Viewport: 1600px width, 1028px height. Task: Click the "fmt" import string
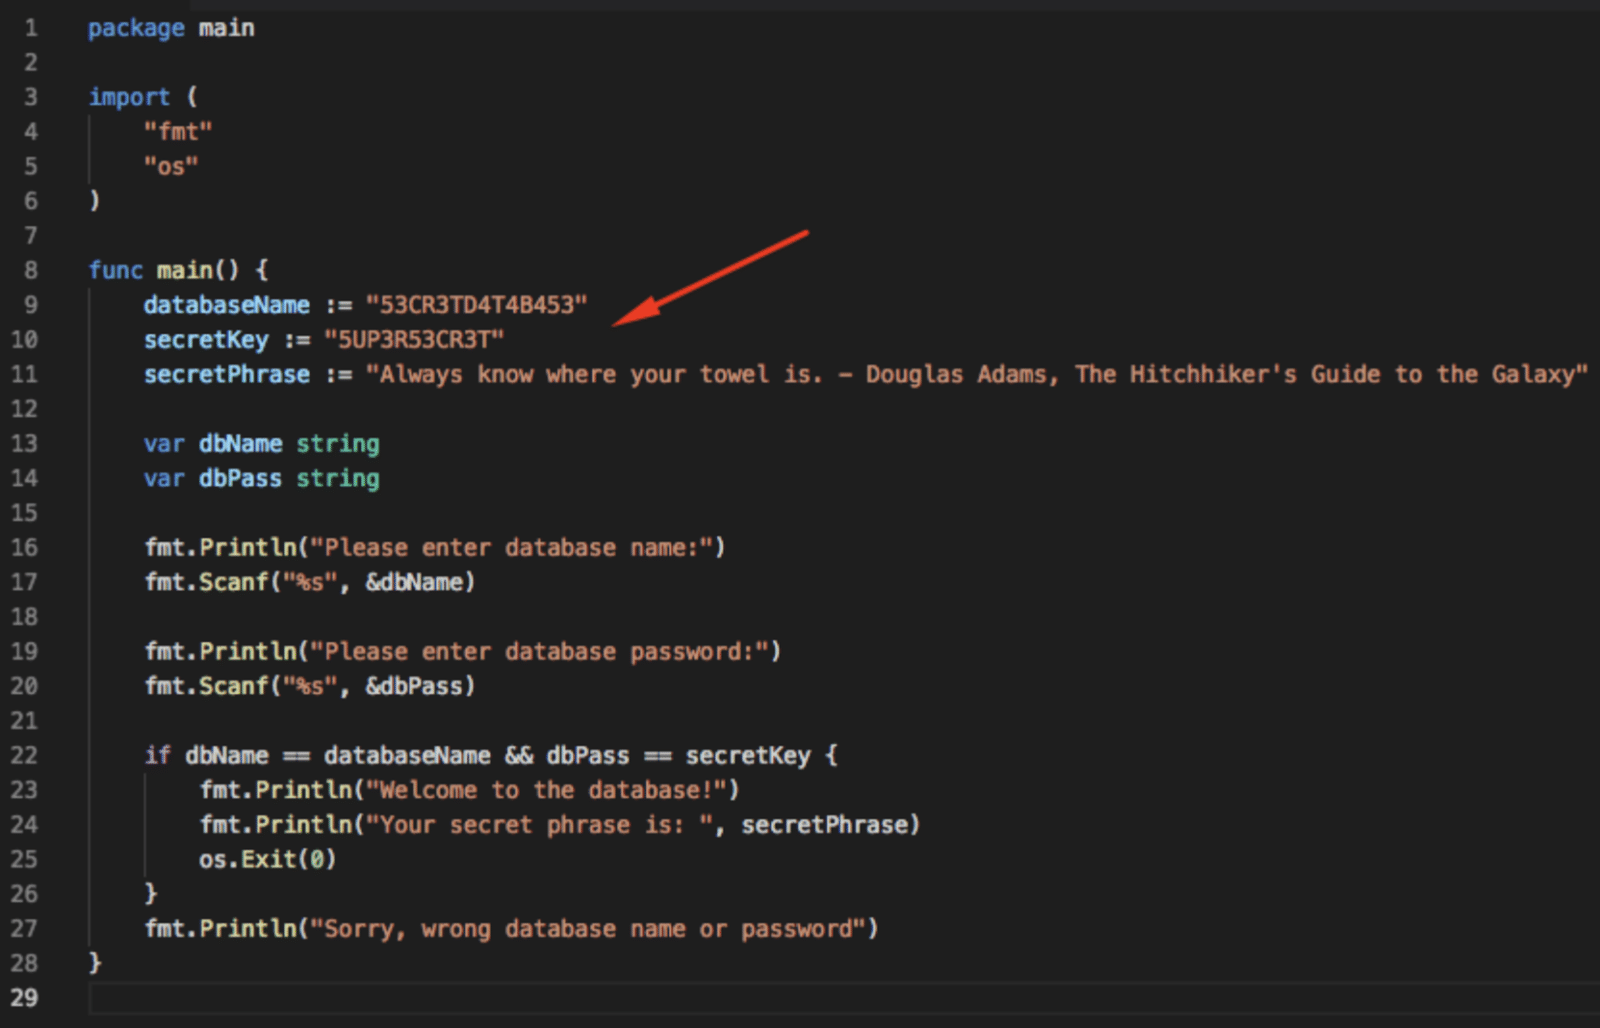coord(178,131)
